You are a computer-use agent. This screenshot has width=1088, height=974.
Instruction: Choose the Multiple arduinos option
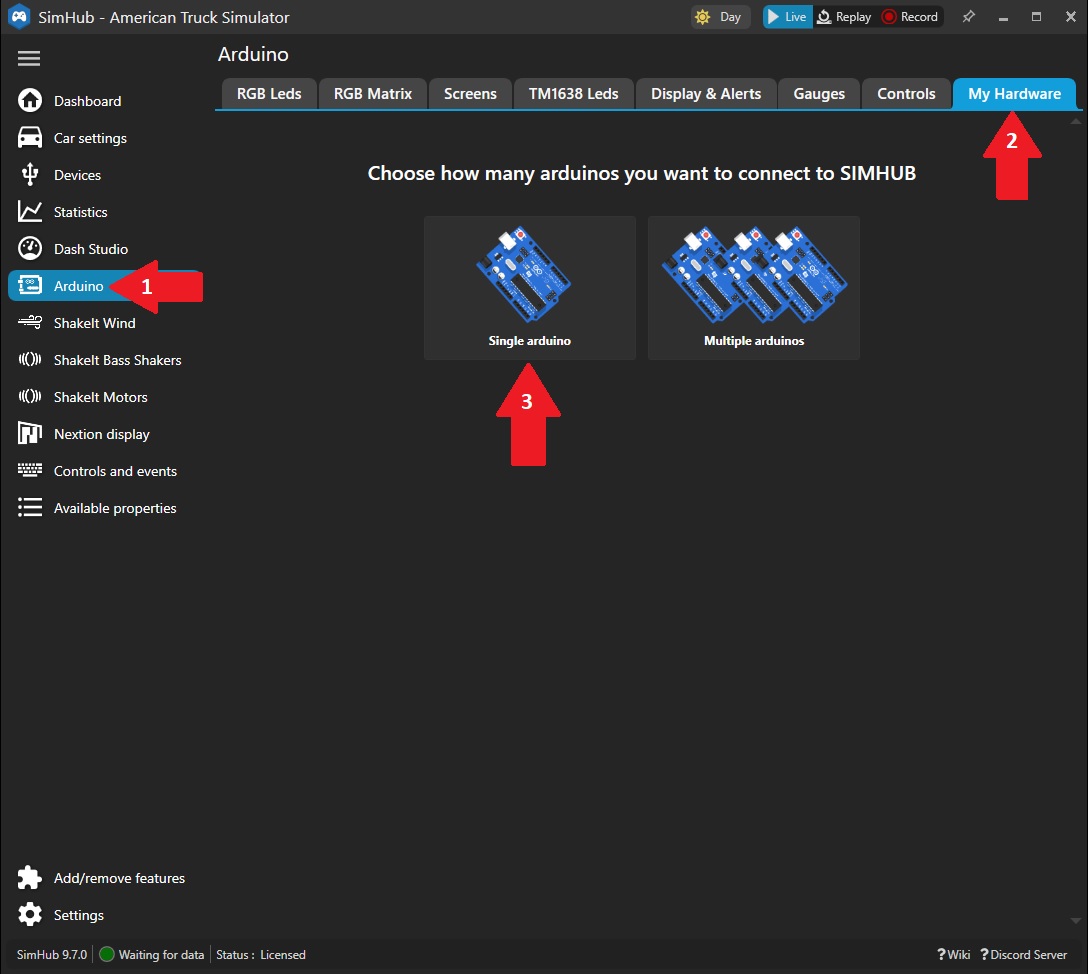click(754, 287)
